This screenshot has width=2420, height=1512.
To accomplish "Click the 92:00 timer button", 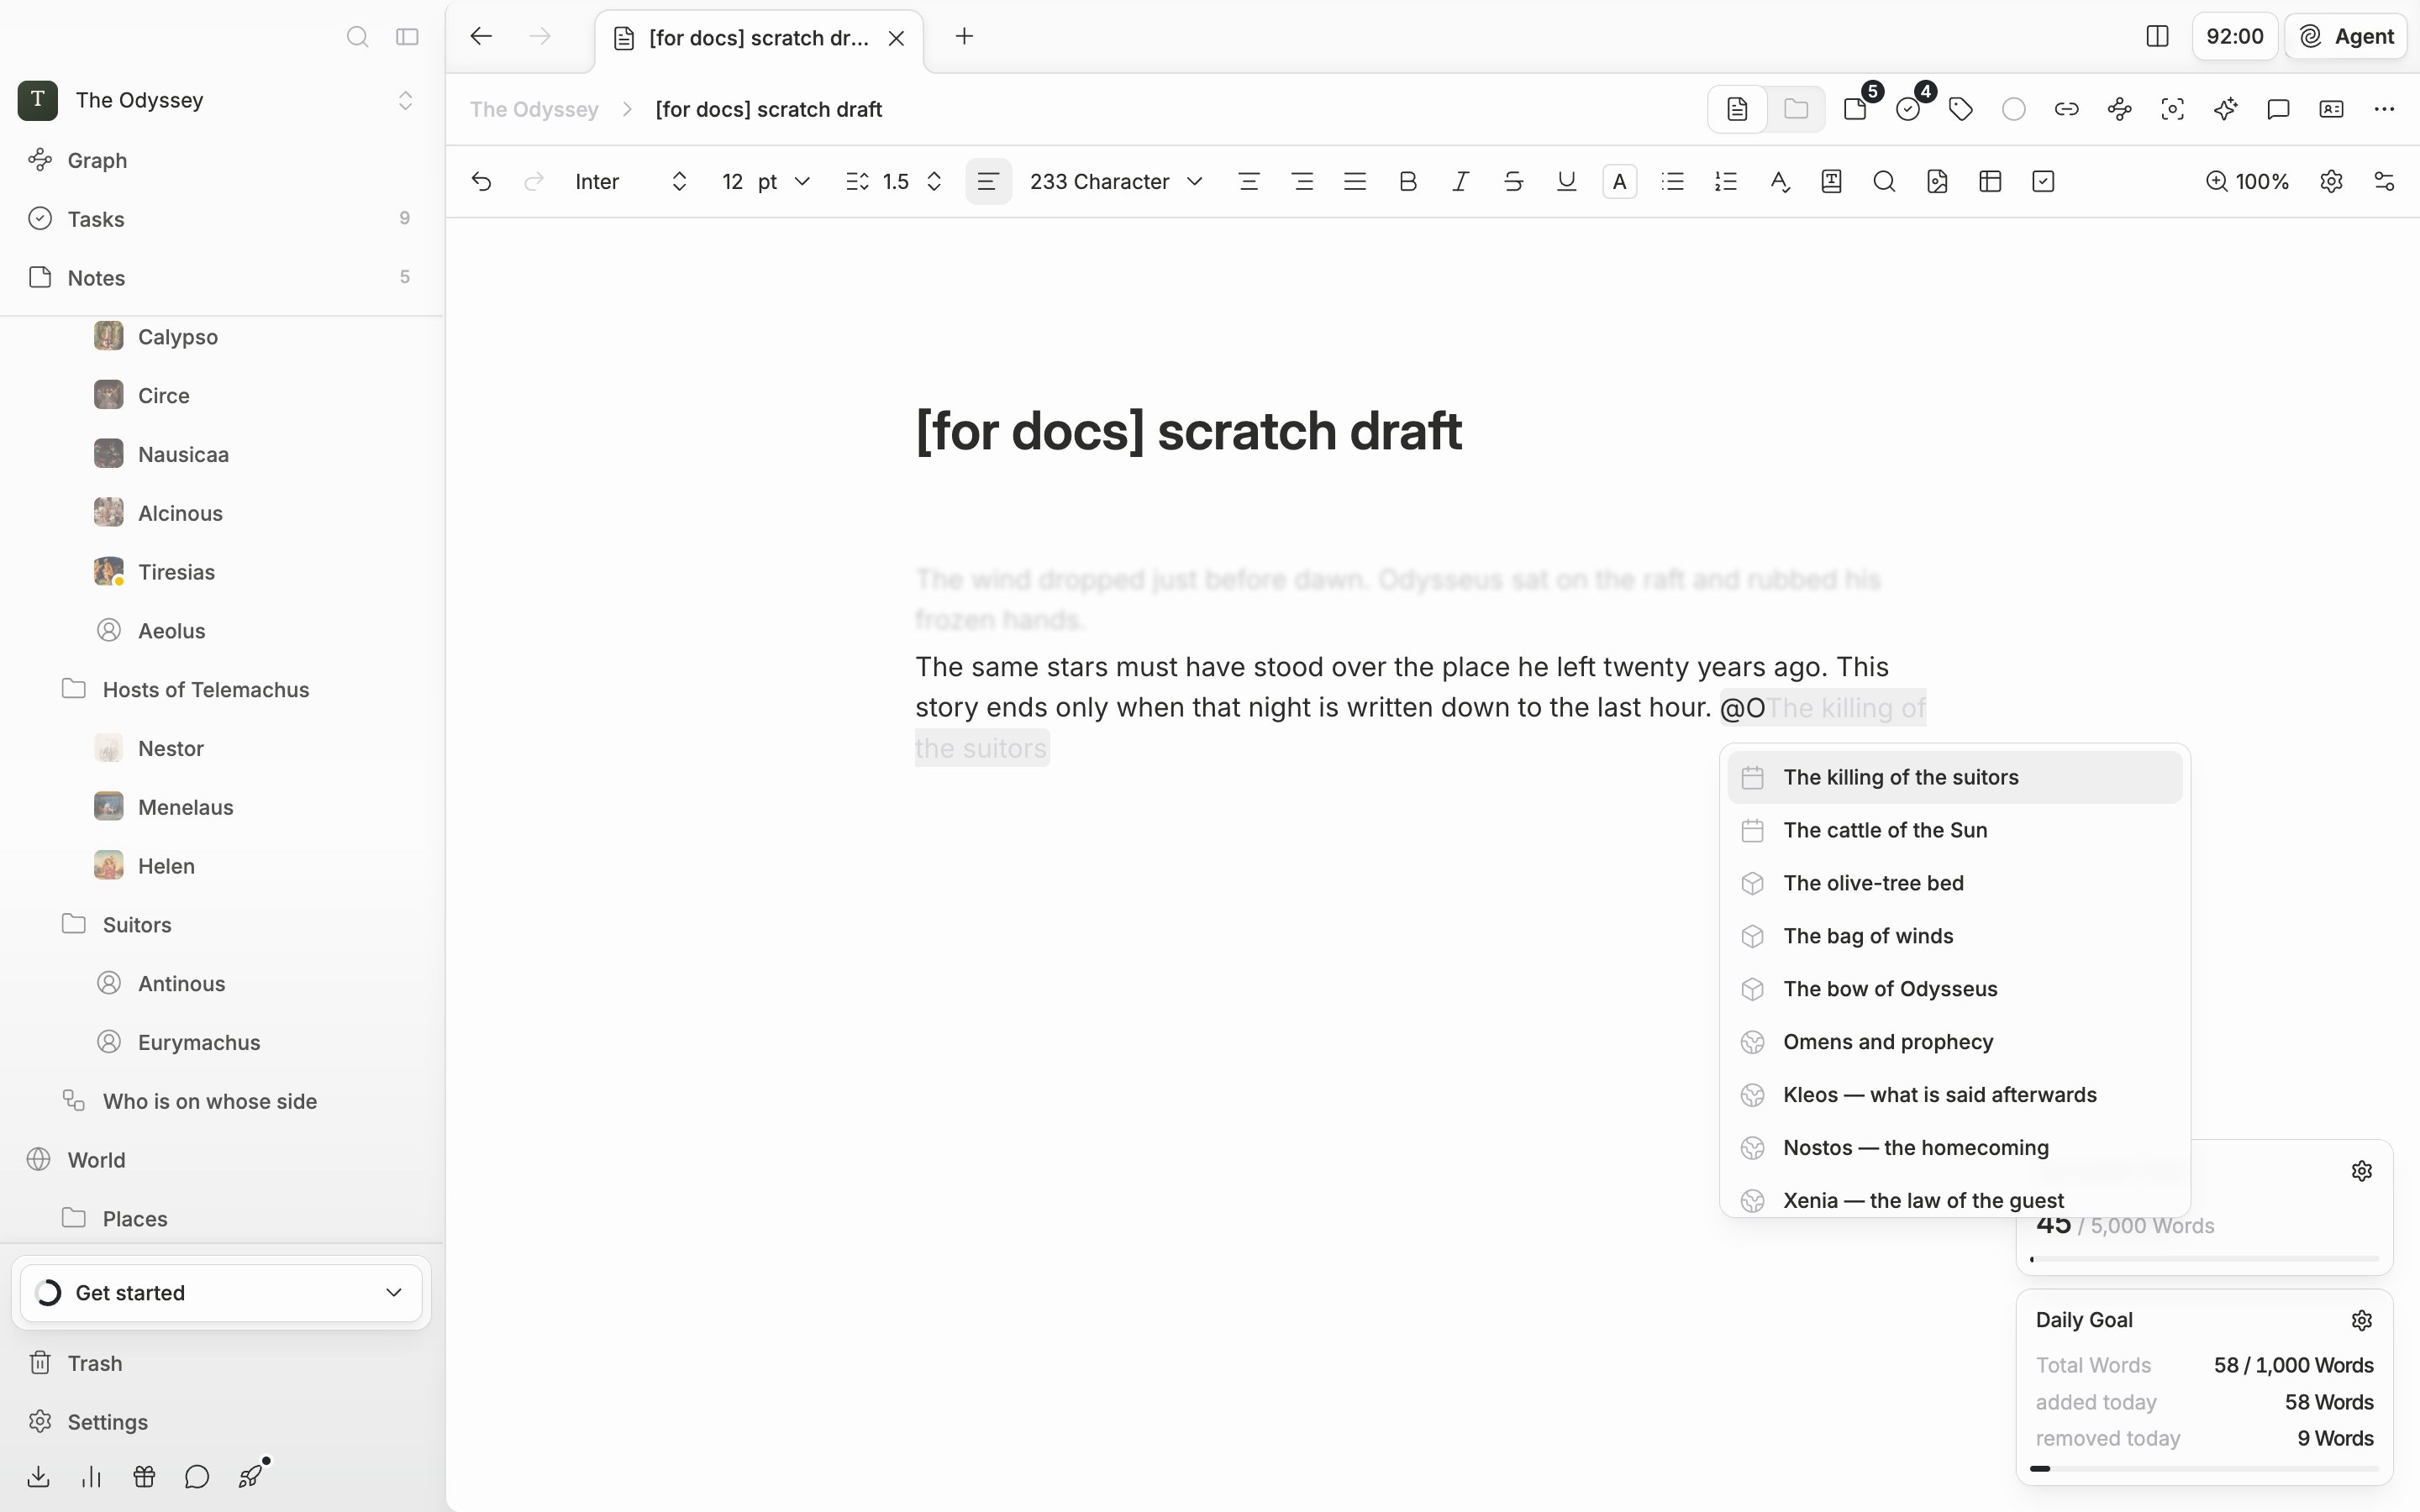I will [x=2235, y=37].
